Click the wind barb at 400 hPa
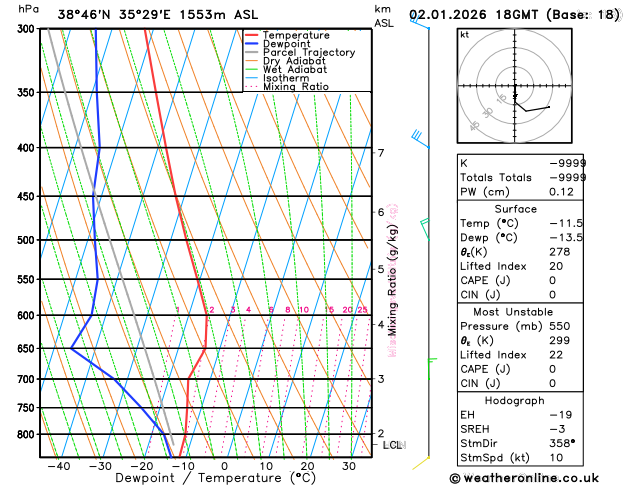 coord(421,139)
